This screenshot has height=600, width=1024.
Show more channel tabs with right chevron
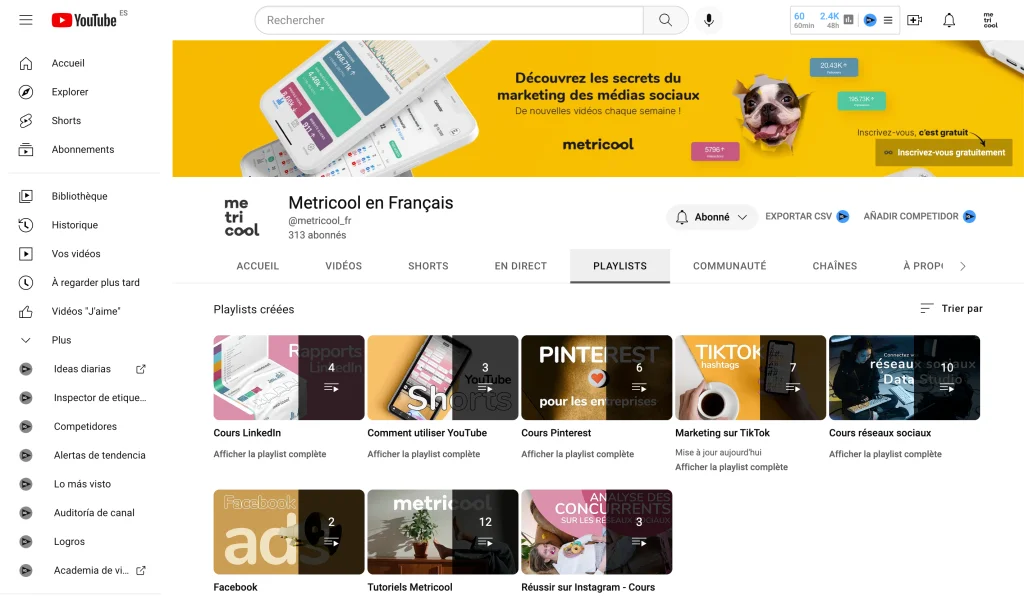[963, 266]
